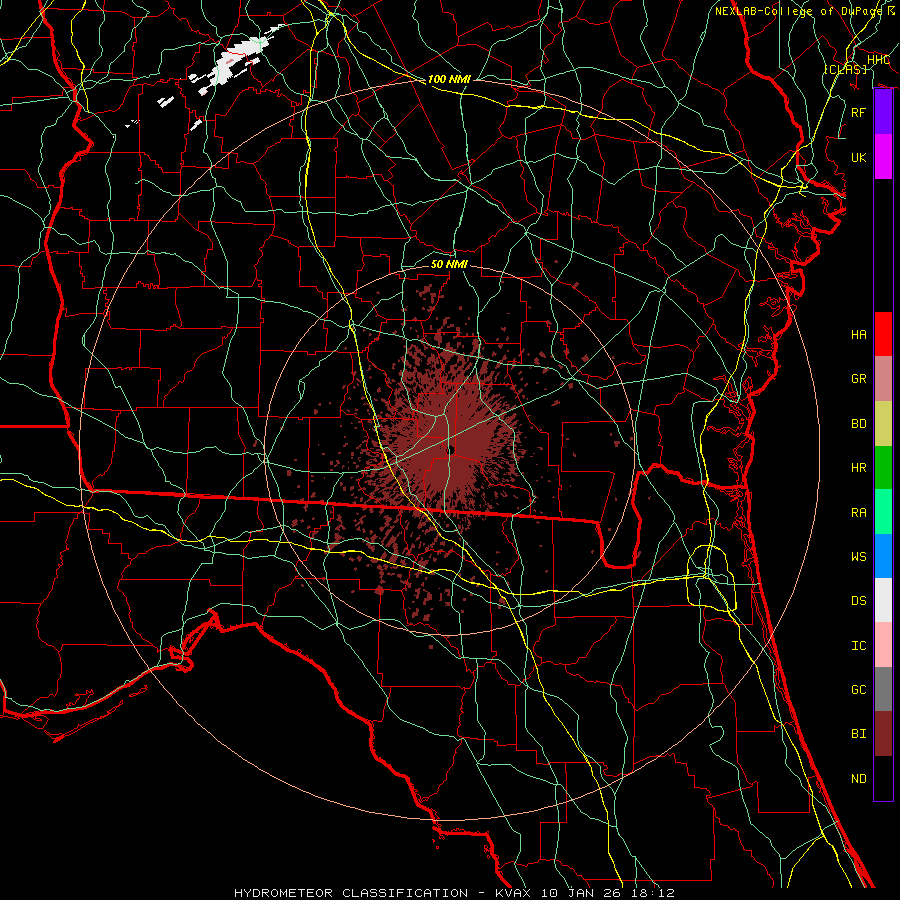Click the ND black legend color swatch

pyautogui.click(x=883, y=778)
